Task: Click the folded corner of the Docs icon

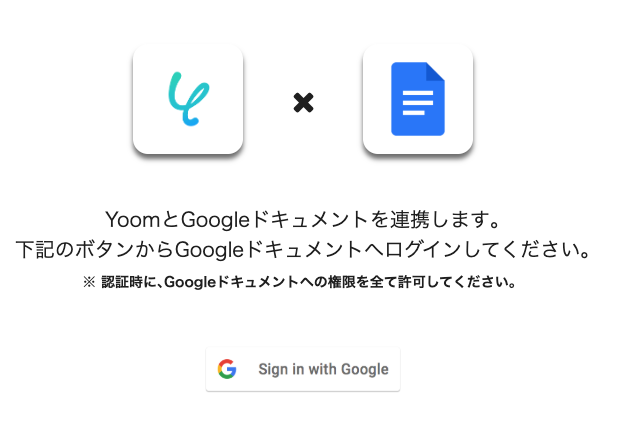Action: pos(435,71)
